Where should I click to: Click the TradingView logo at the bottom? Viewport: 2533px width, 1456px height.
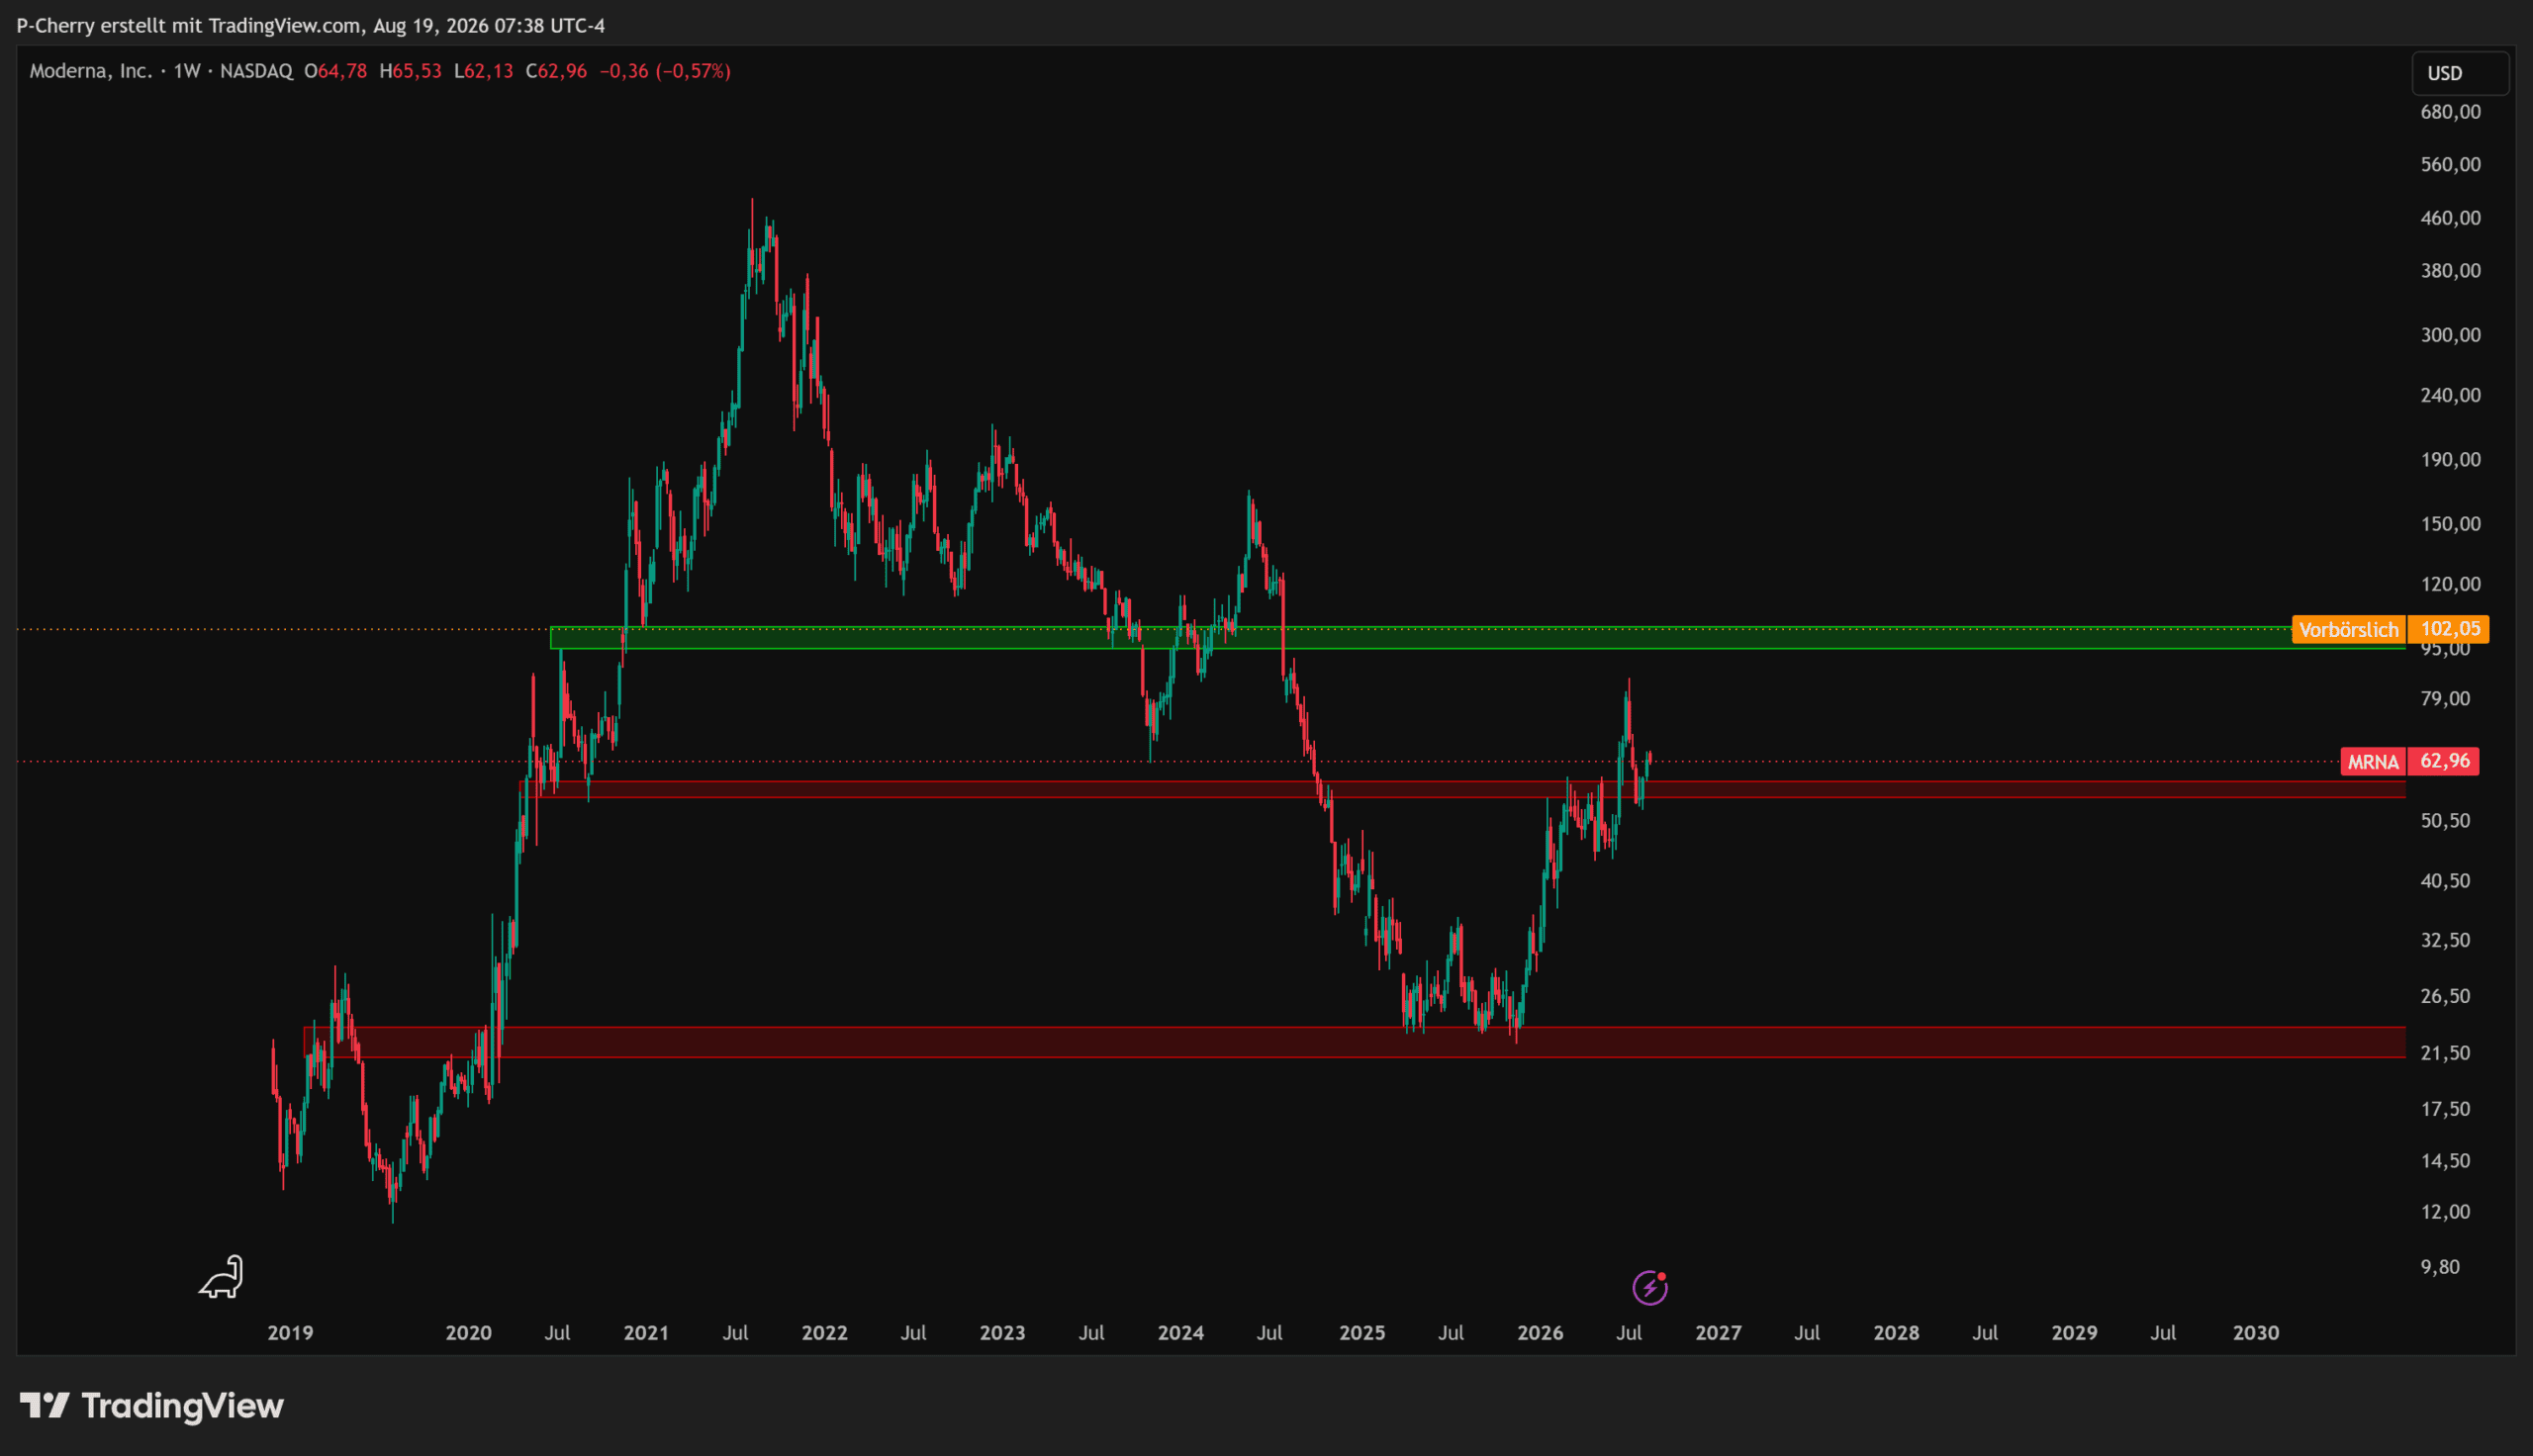click(x=152, y=1406)
